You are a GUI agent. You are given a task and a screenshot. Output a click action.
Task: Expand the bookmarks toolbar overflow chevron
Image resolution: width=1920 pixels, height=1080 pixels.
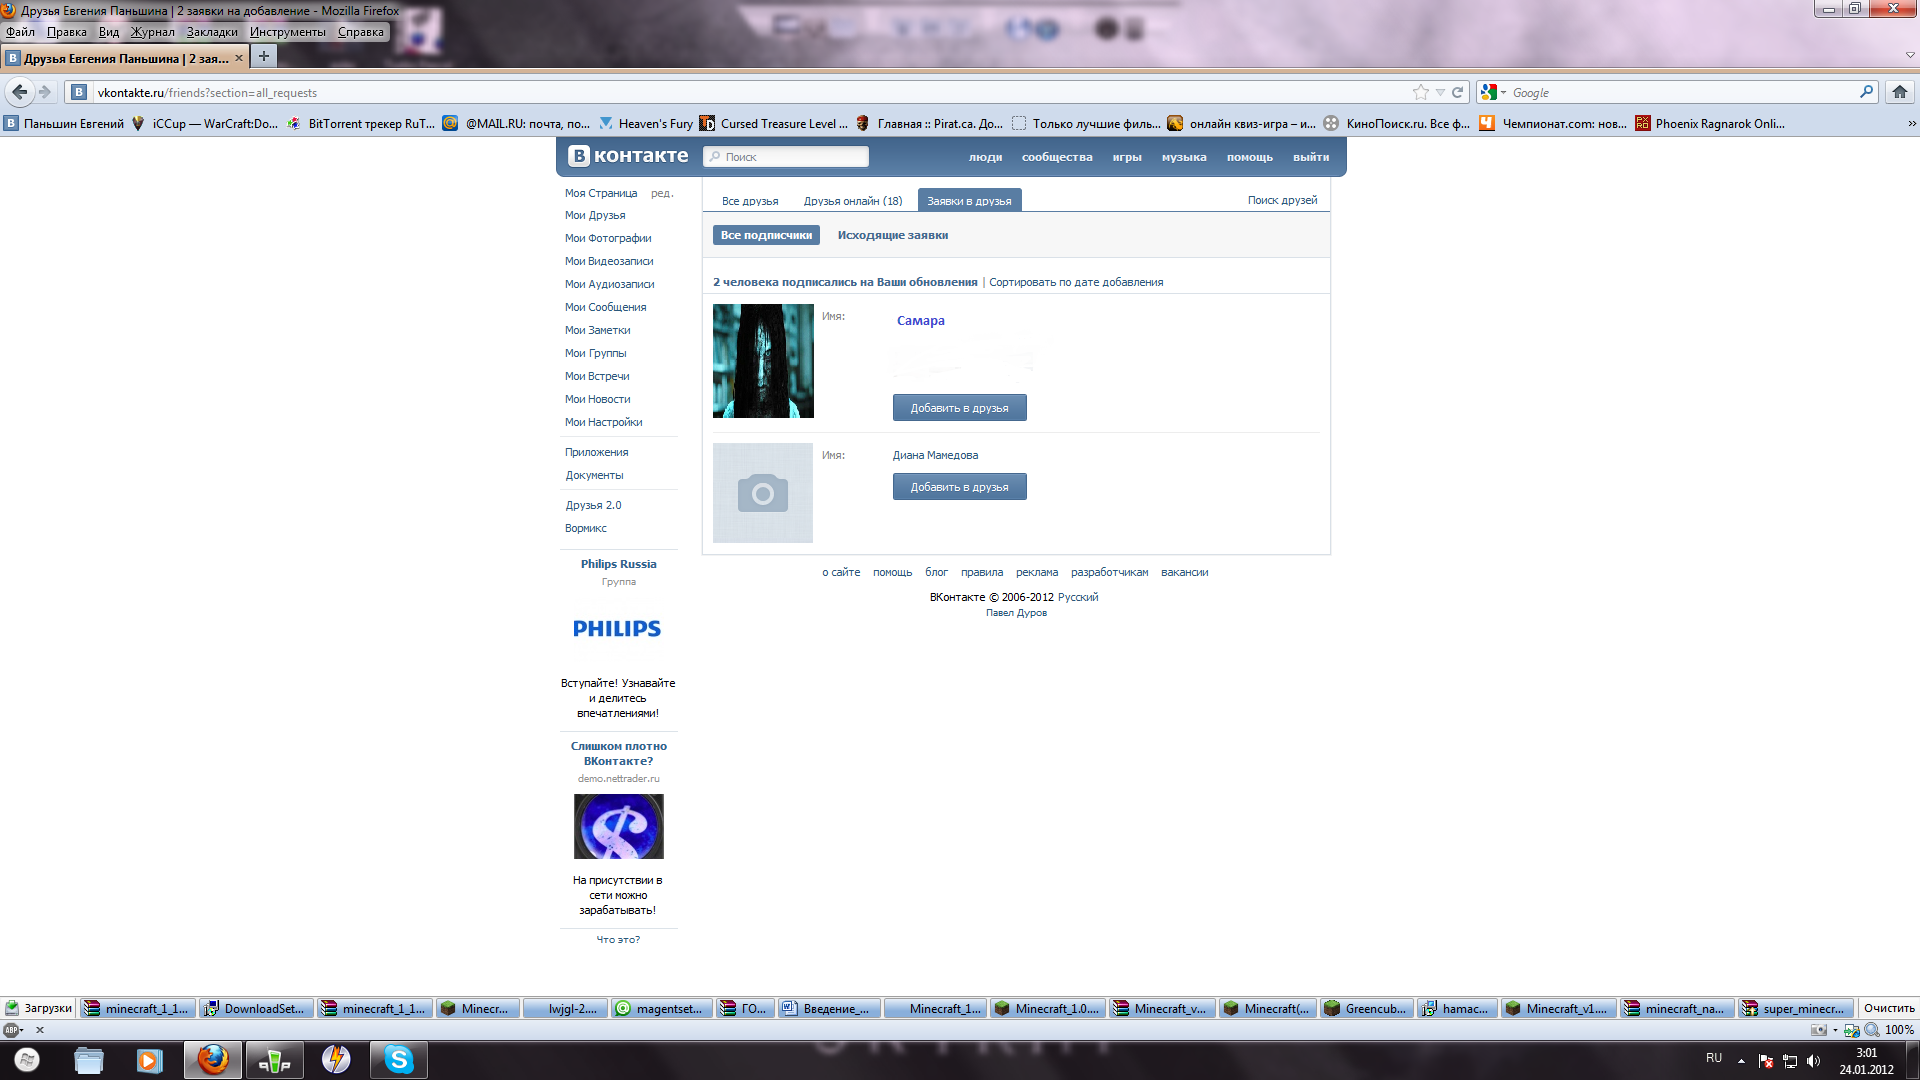click(1911, 124)
